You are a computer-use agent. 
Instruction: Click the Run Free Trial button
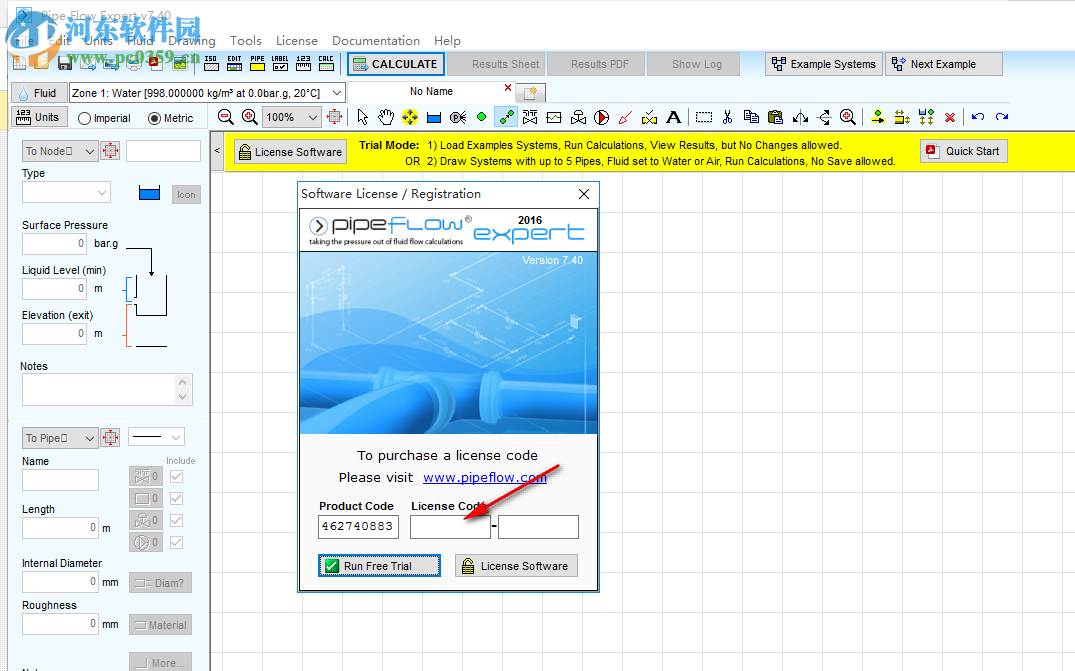[379, 566]
